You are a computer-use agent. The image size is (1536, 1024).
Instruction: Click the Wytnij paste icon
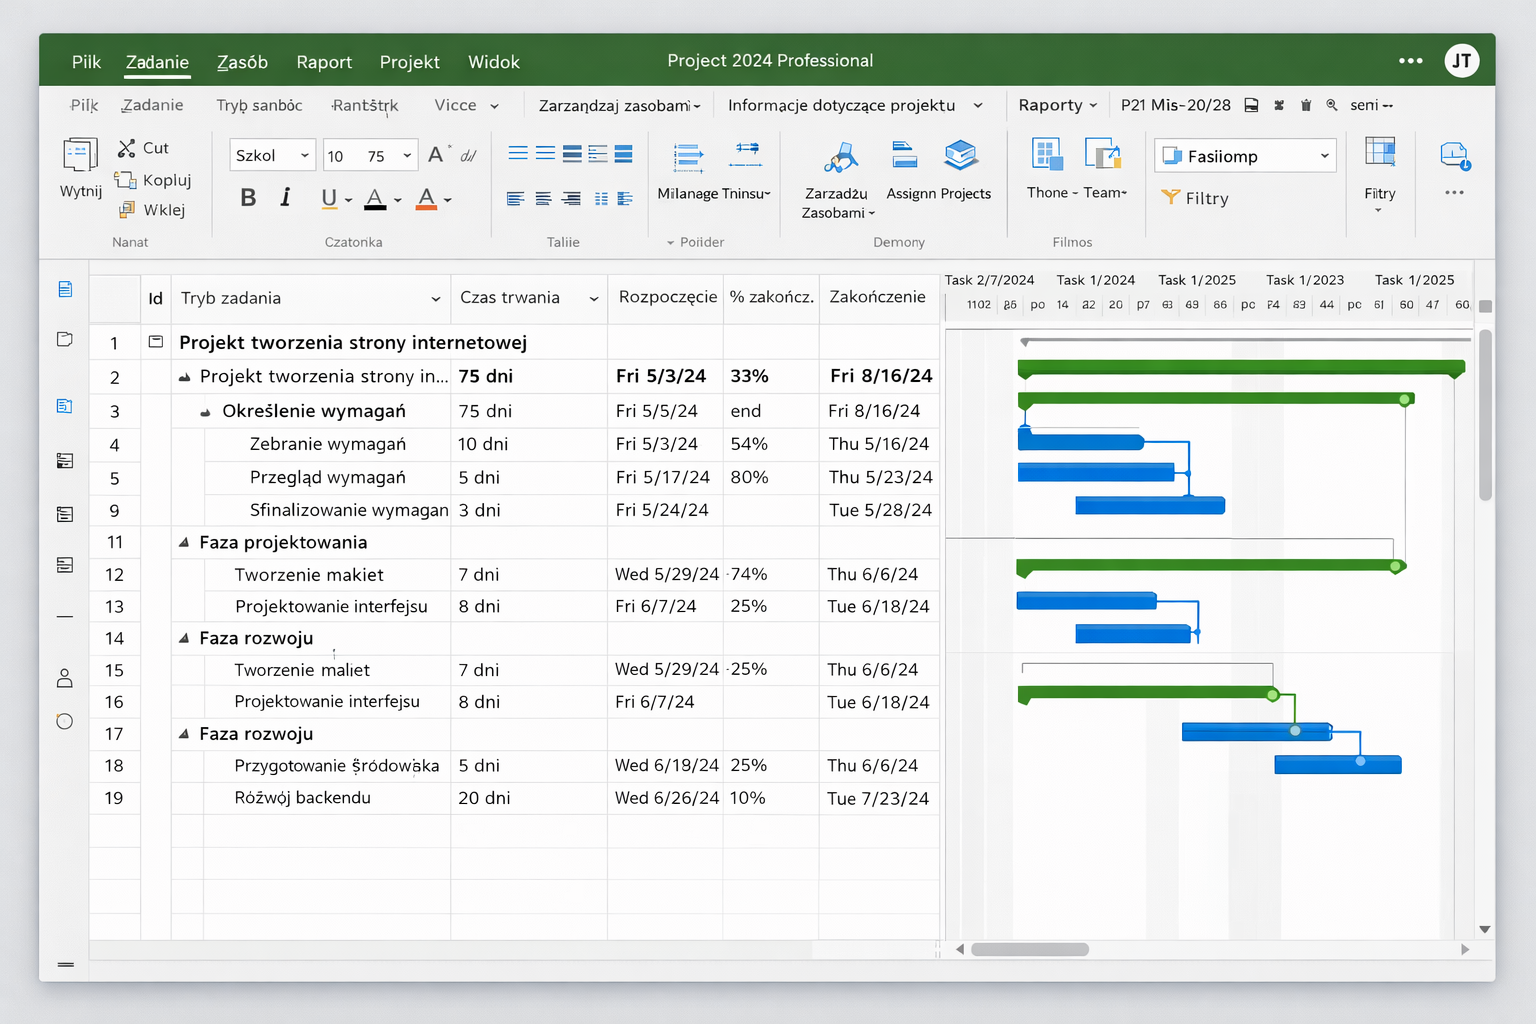(80, 155)
